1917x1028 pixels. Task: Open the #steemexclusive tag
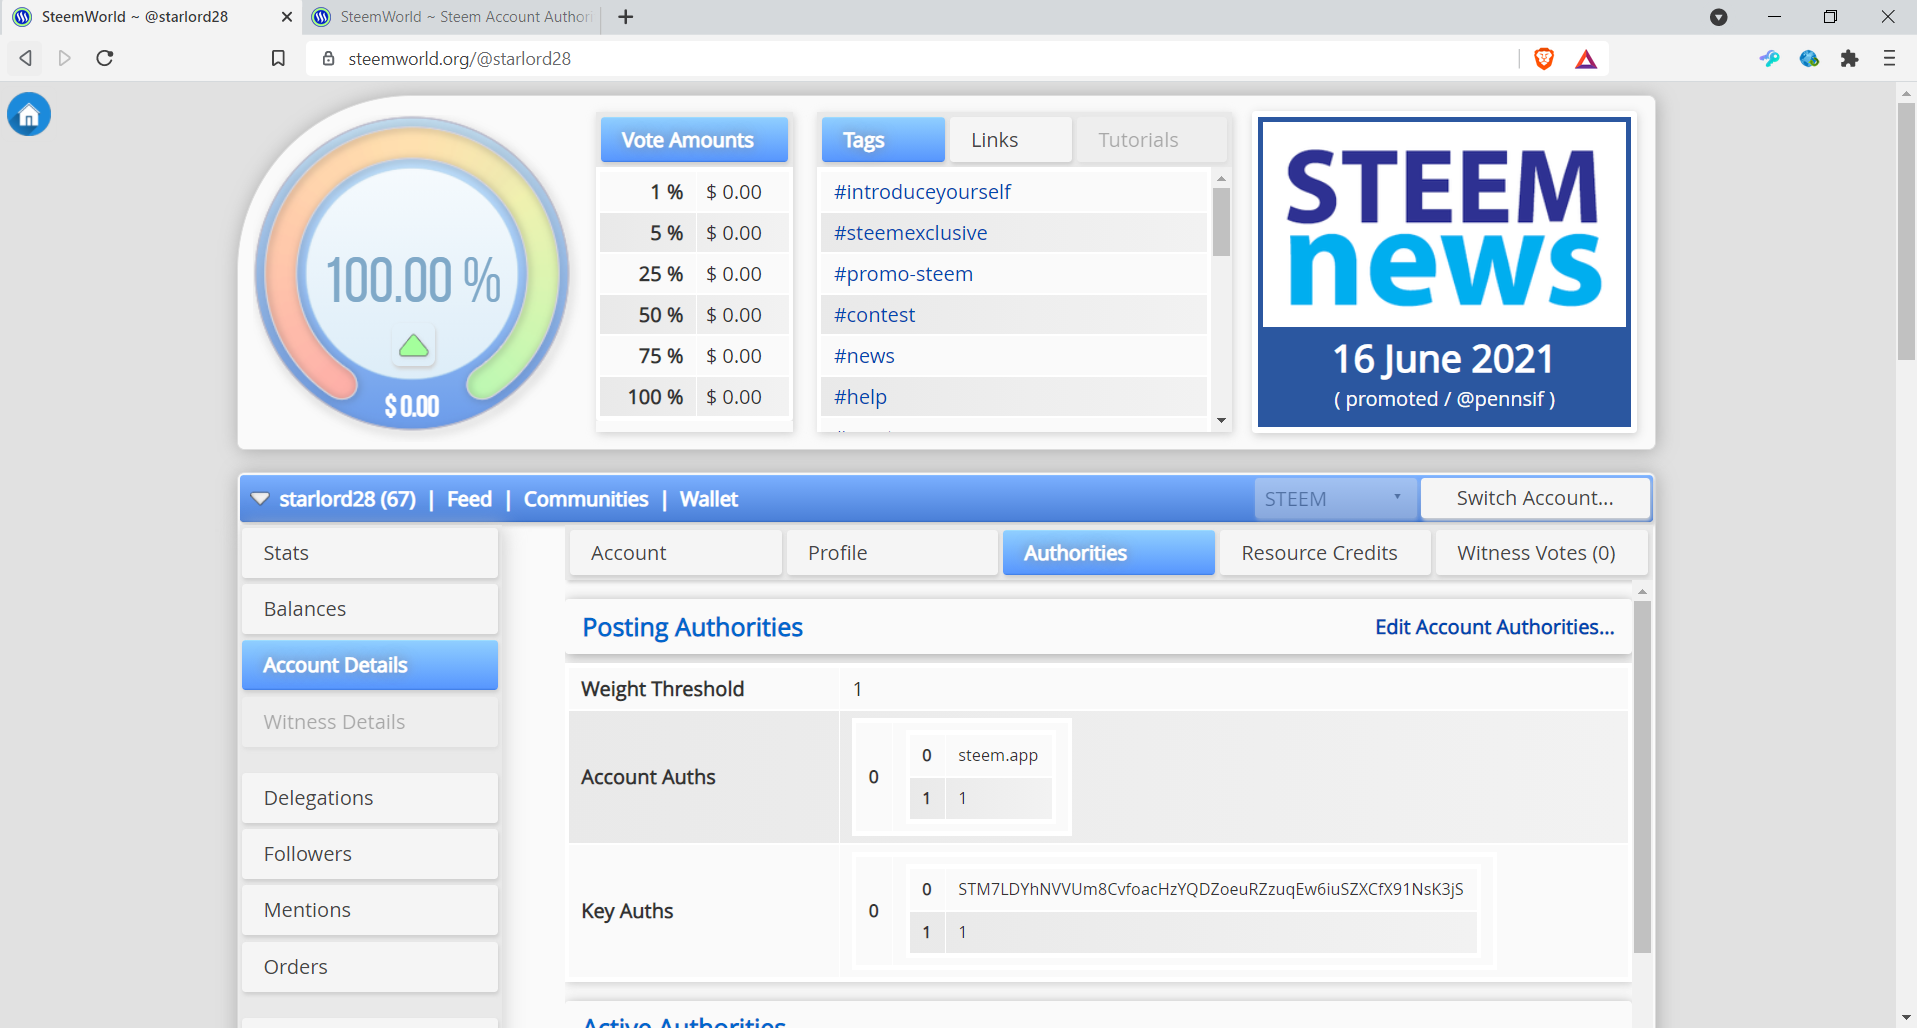tap(910, 233)
